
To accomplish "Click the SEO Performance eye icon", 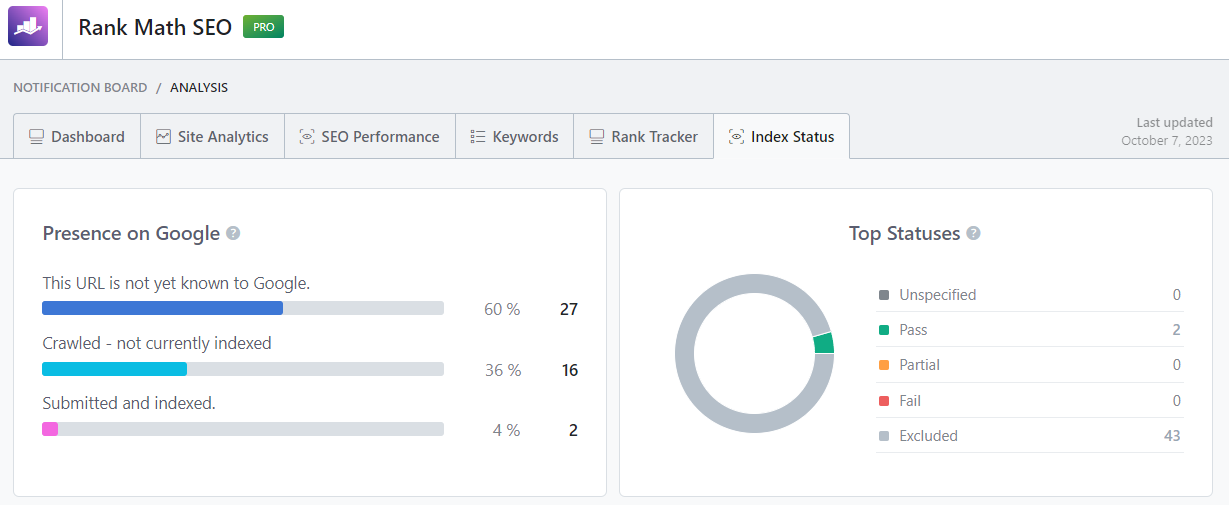I will coord(307,137).
